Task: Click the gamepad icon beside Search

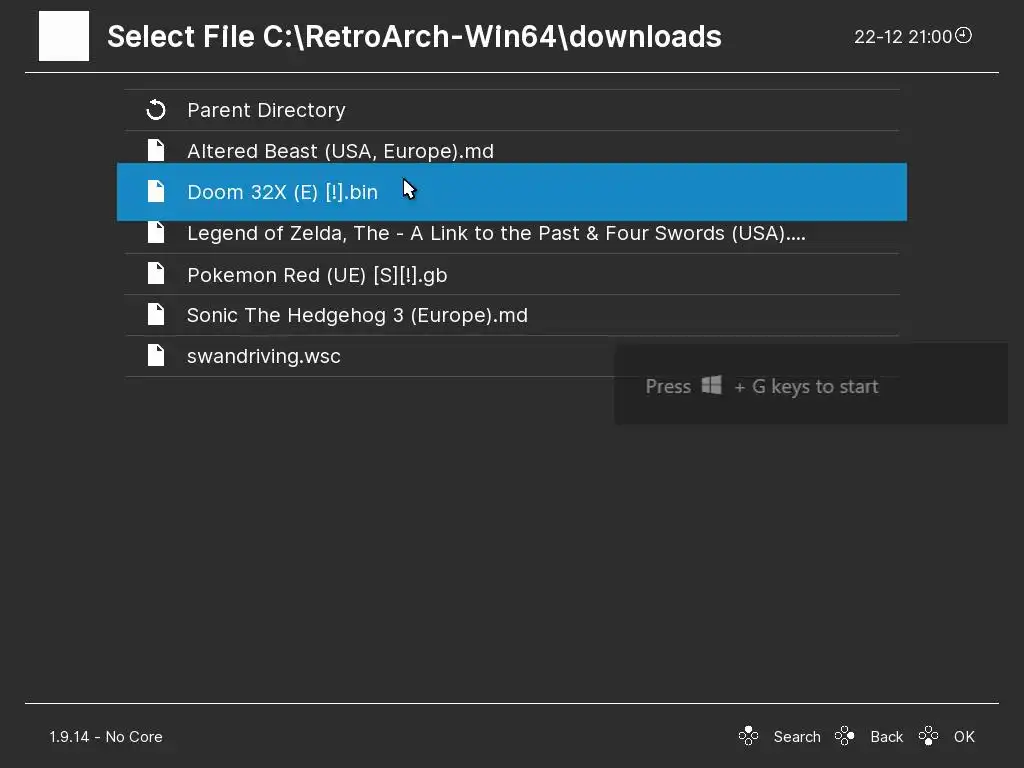Action: click(x=748, y=737)
